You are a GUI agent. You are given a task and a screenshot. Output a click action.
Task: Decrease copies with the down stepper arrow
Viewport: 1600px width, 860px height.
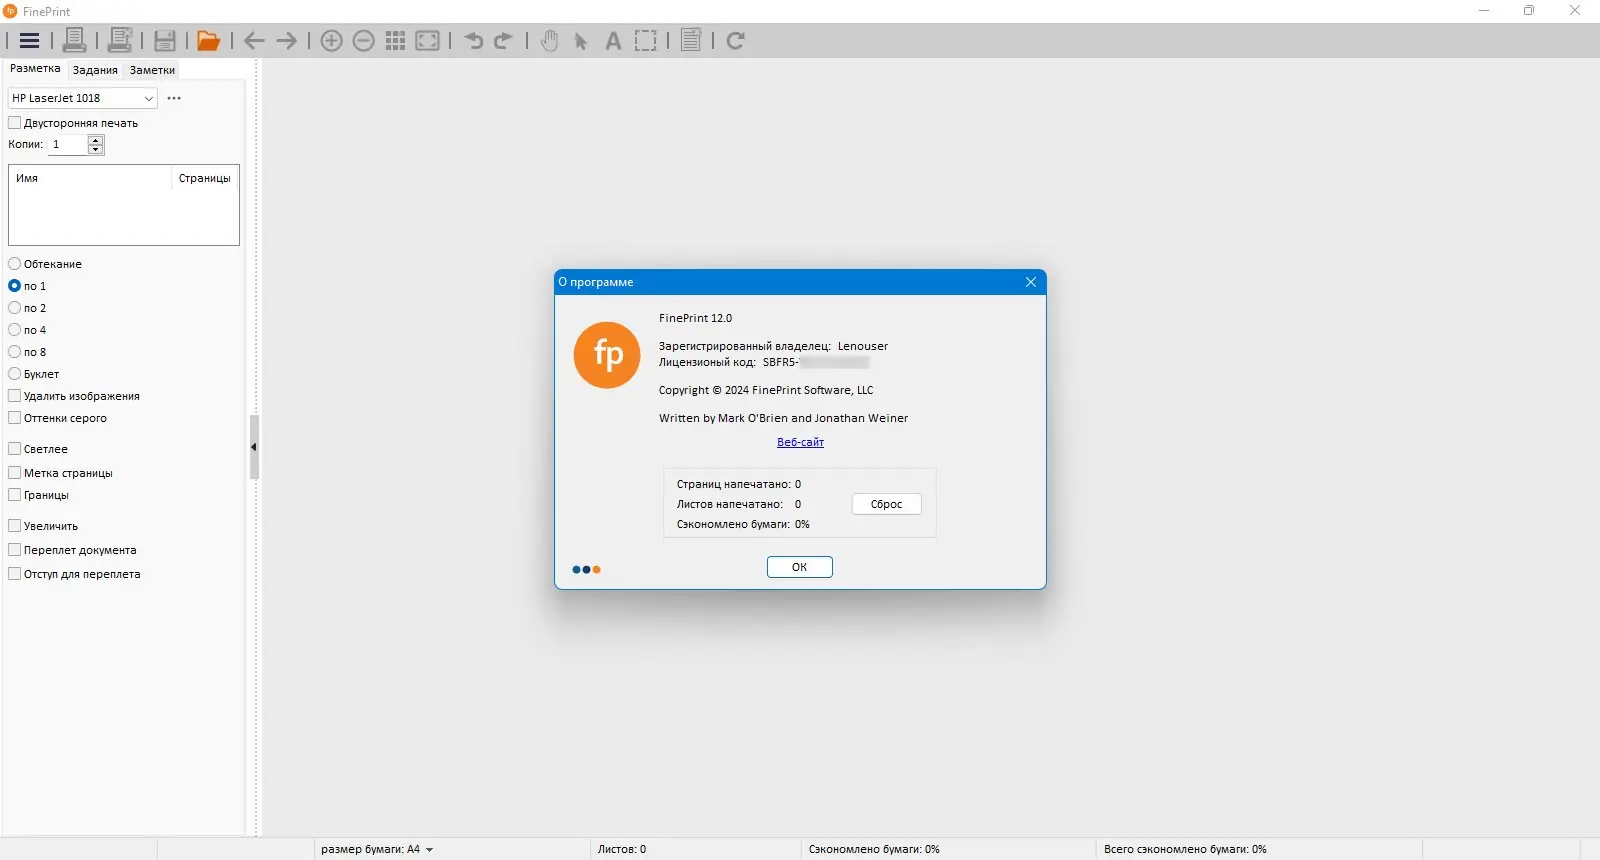pos(96,149)
